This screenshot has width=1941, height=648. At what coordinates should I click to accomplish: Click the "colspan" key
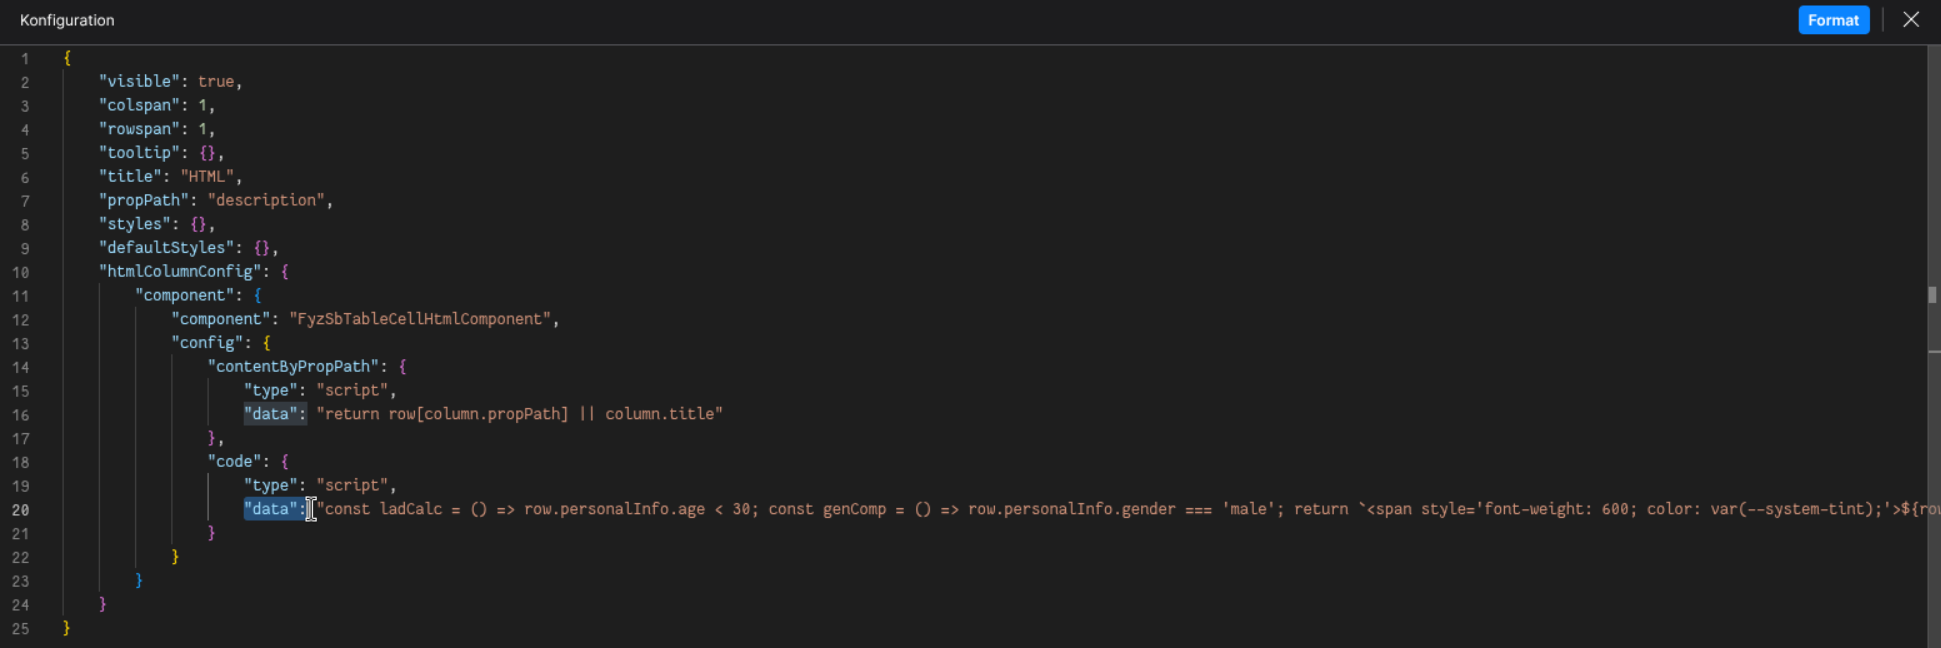point(139,105)
